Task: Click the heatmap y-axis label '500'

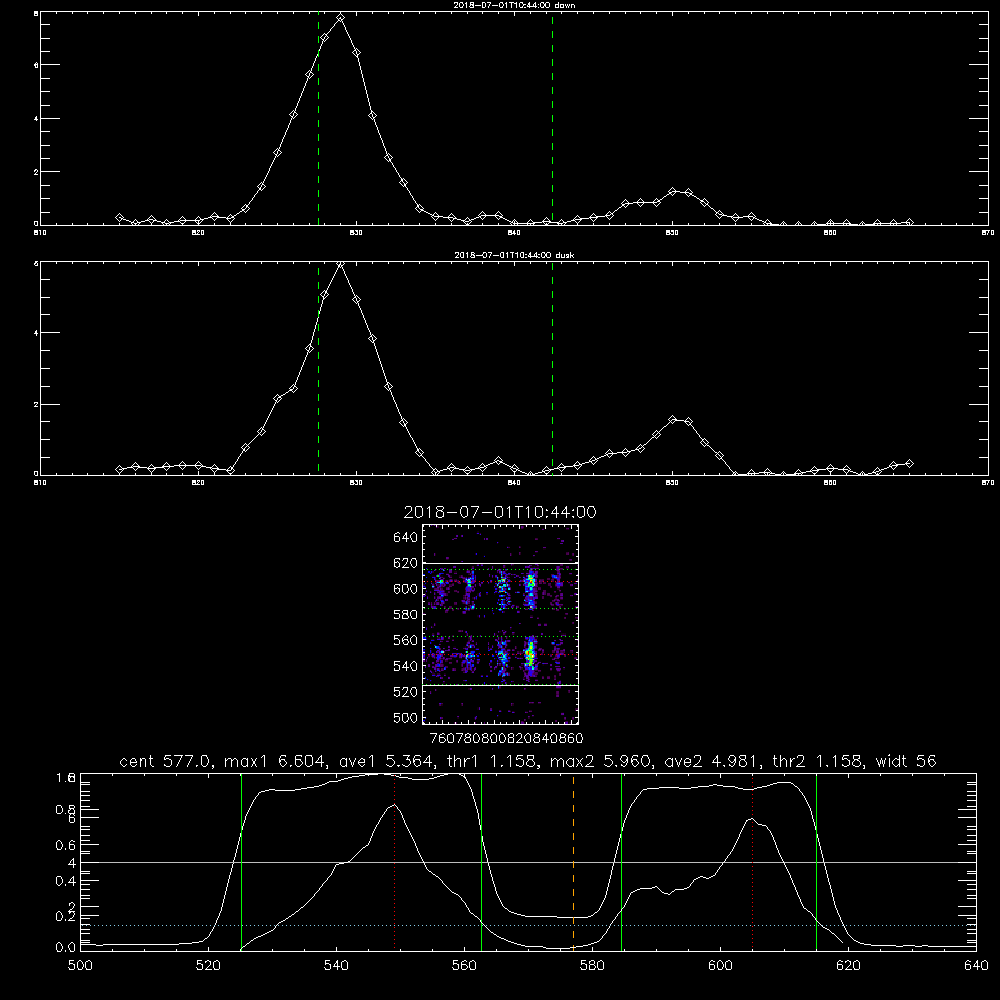Action: pyautogui.click(x=406, y=717)
